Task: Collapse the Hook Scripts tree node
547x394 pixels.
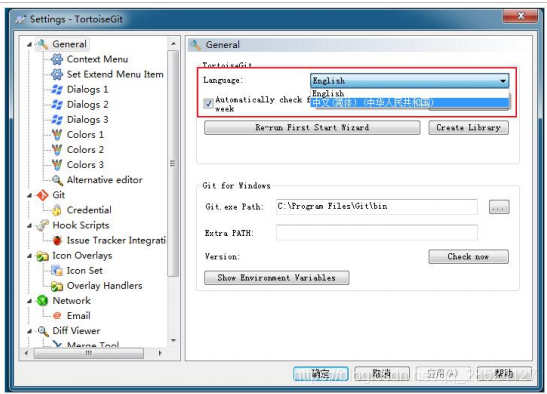Action: [30, 226]
